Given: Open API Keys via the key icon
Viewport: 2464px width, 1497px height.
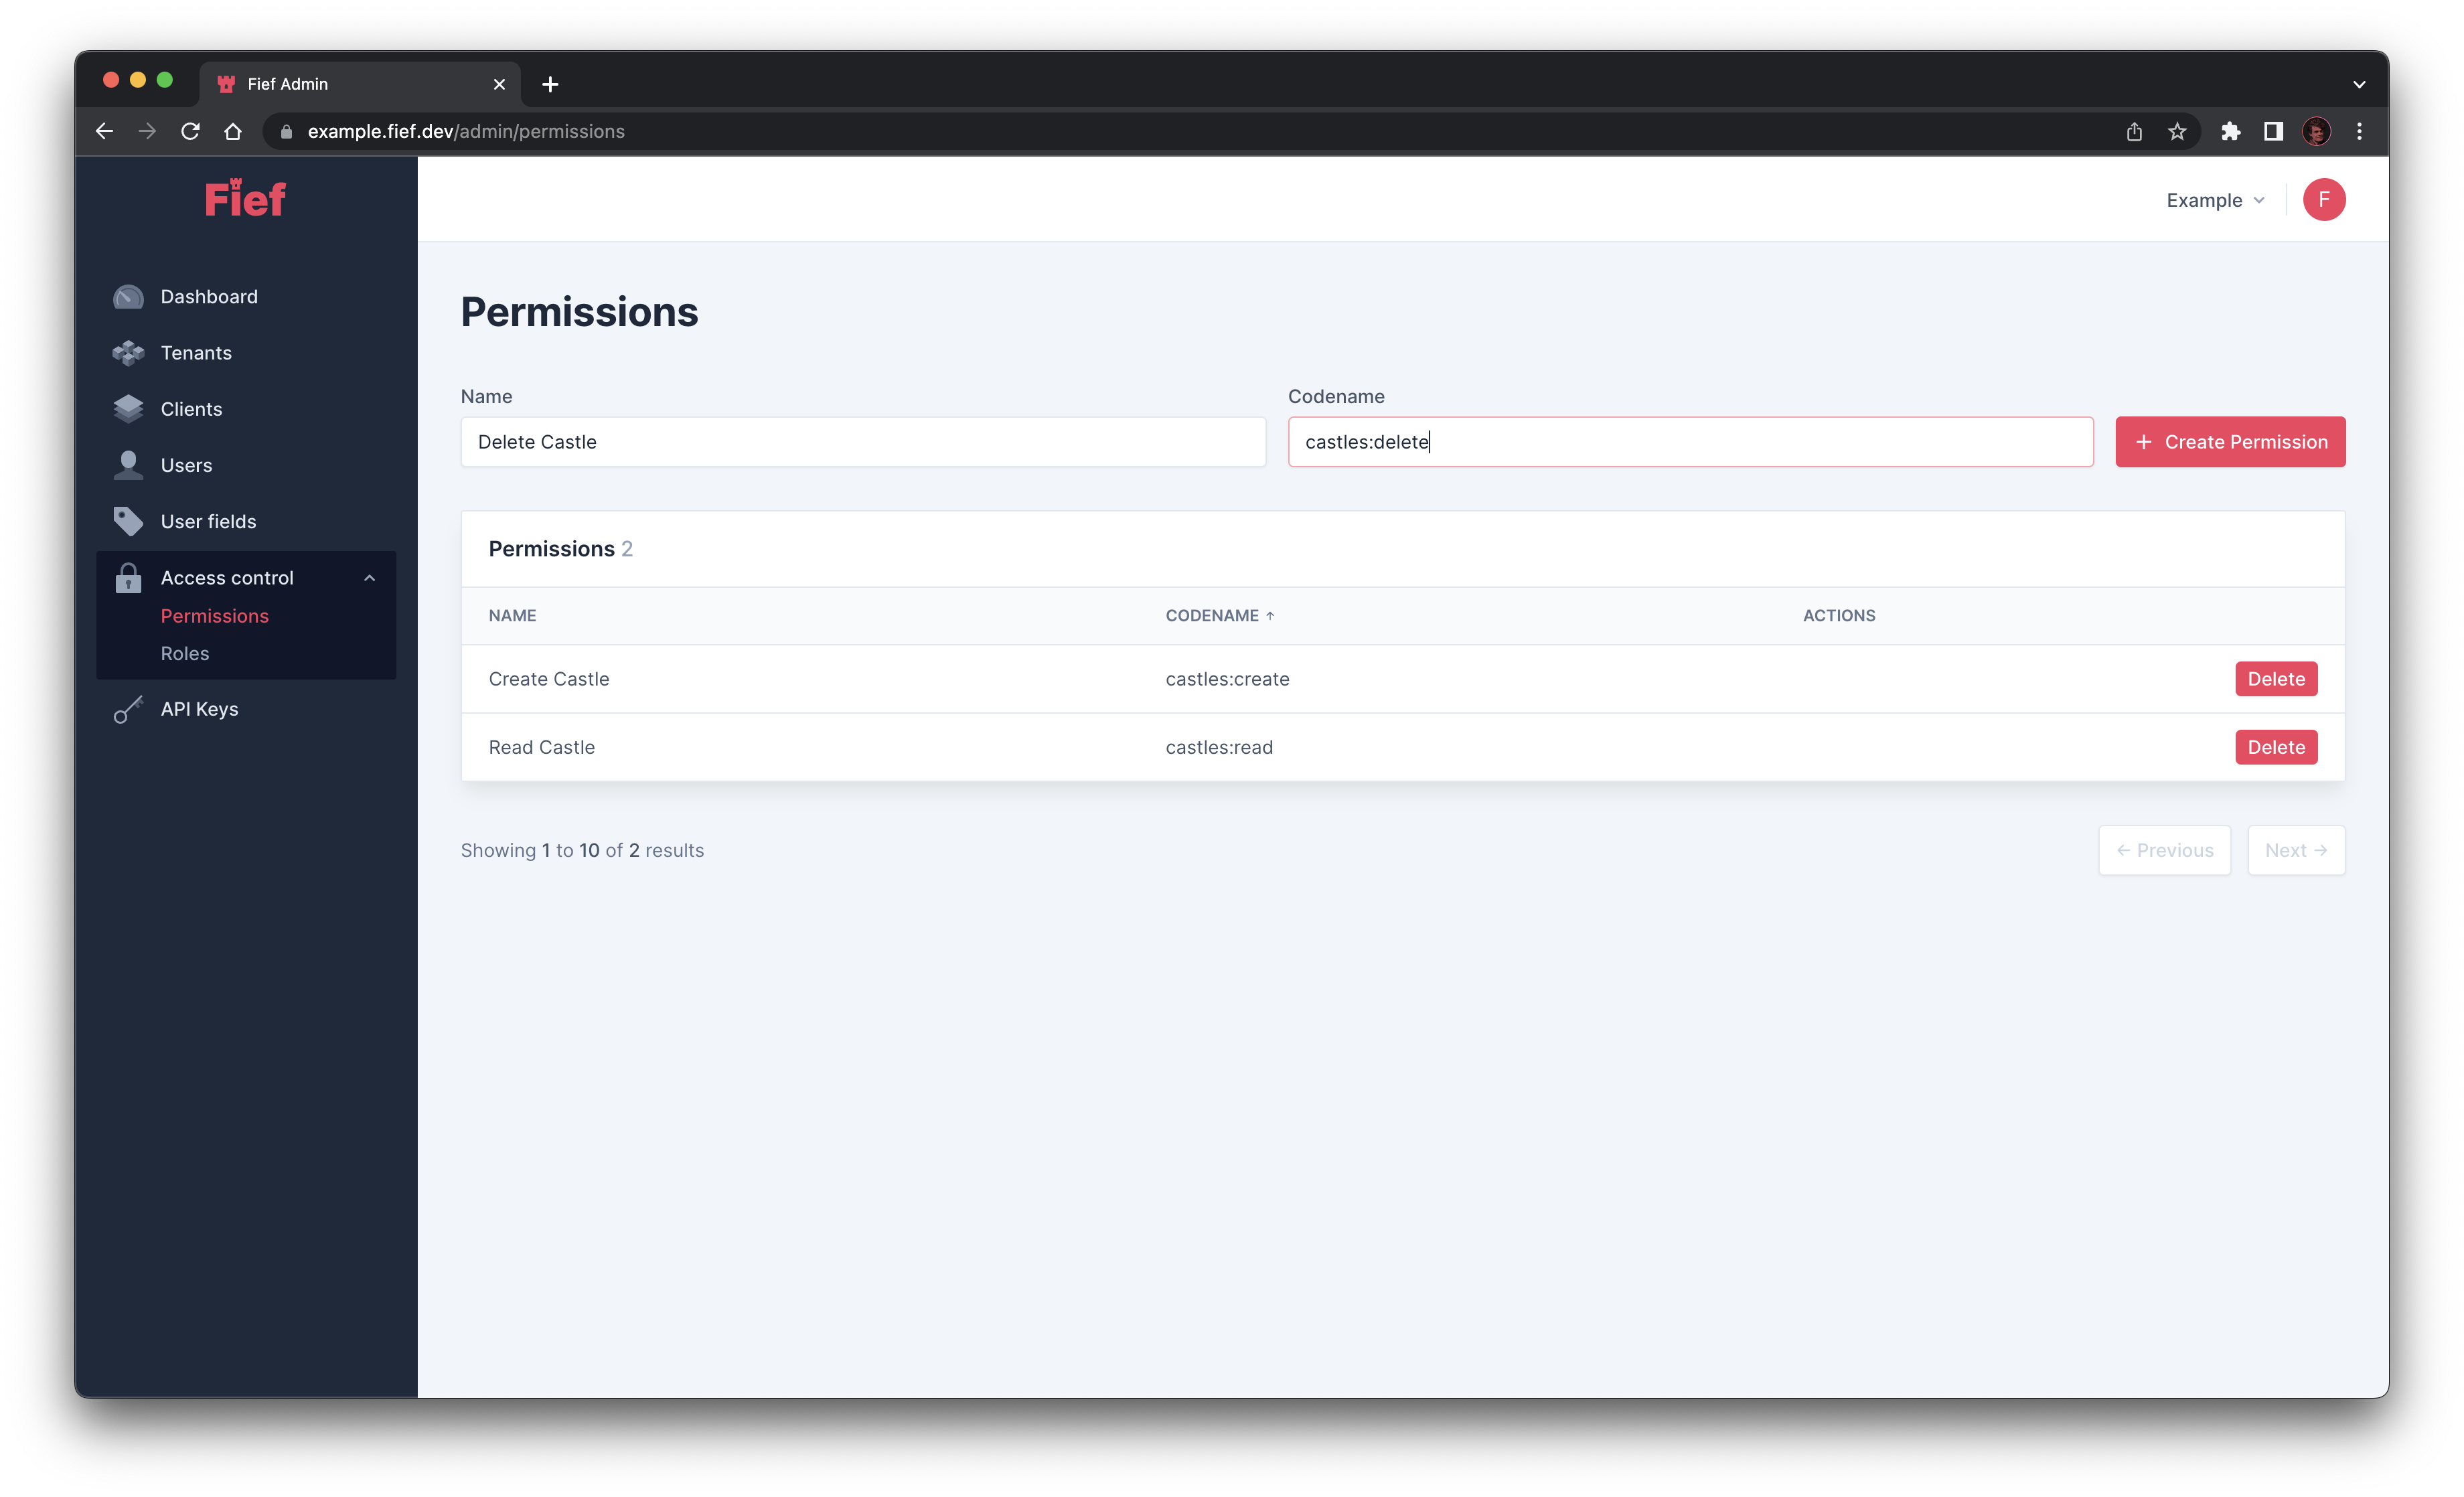Looking at the screenshot, I should click(x=128, y=709).
